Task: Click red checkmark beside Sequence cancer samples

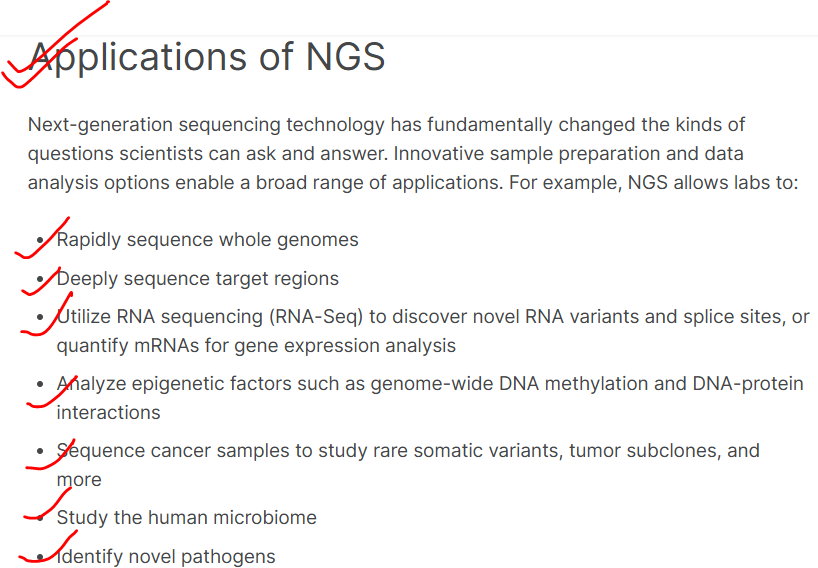Action: 51,454
